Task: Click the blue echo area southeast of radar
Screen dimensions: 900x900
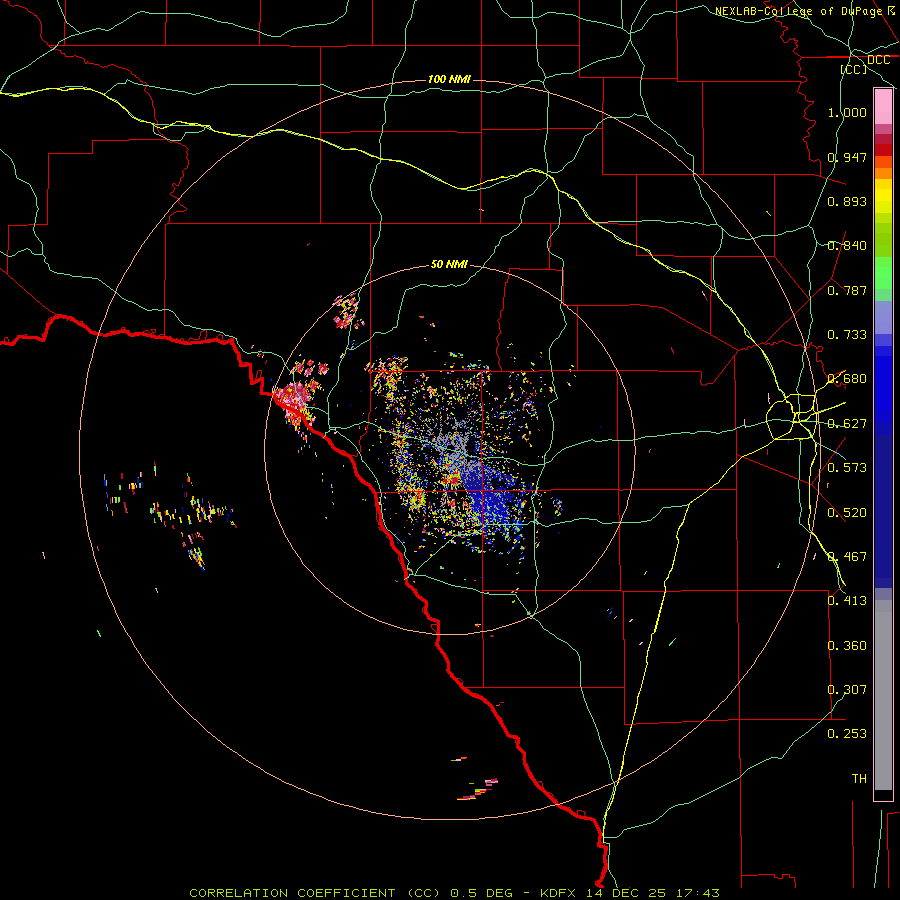Action: tap(492, 498)
